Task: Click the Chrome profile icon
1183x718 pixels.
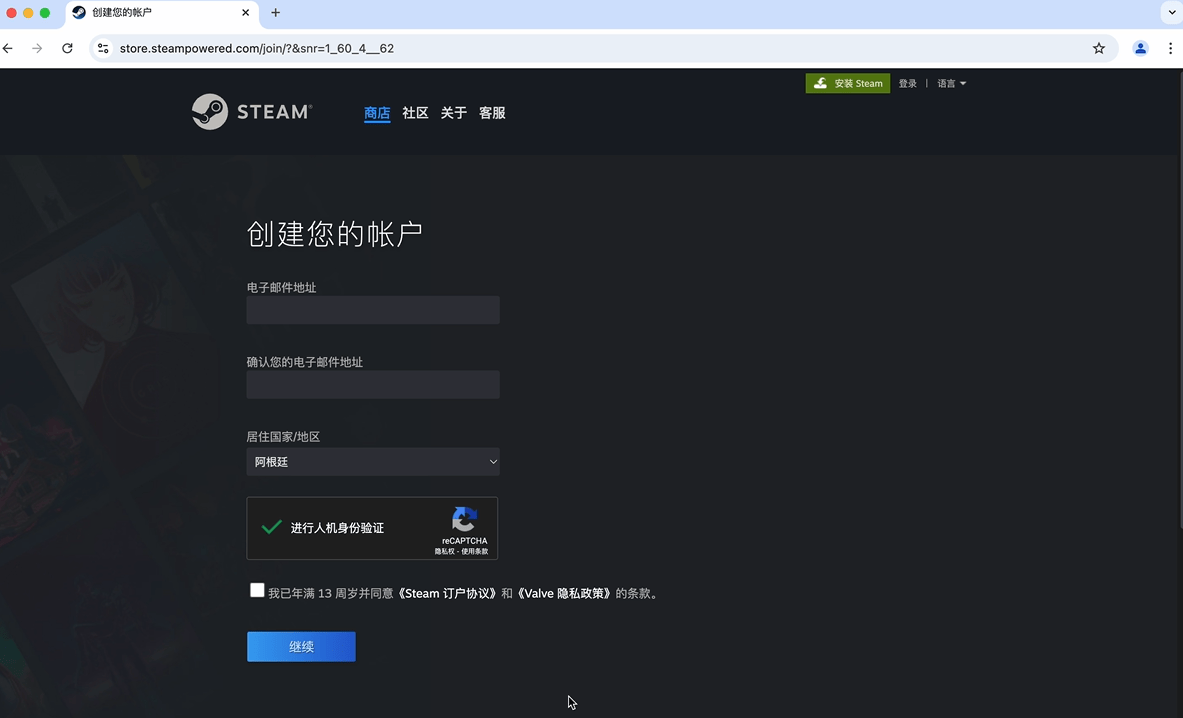Action: (x=1140, y=47)
